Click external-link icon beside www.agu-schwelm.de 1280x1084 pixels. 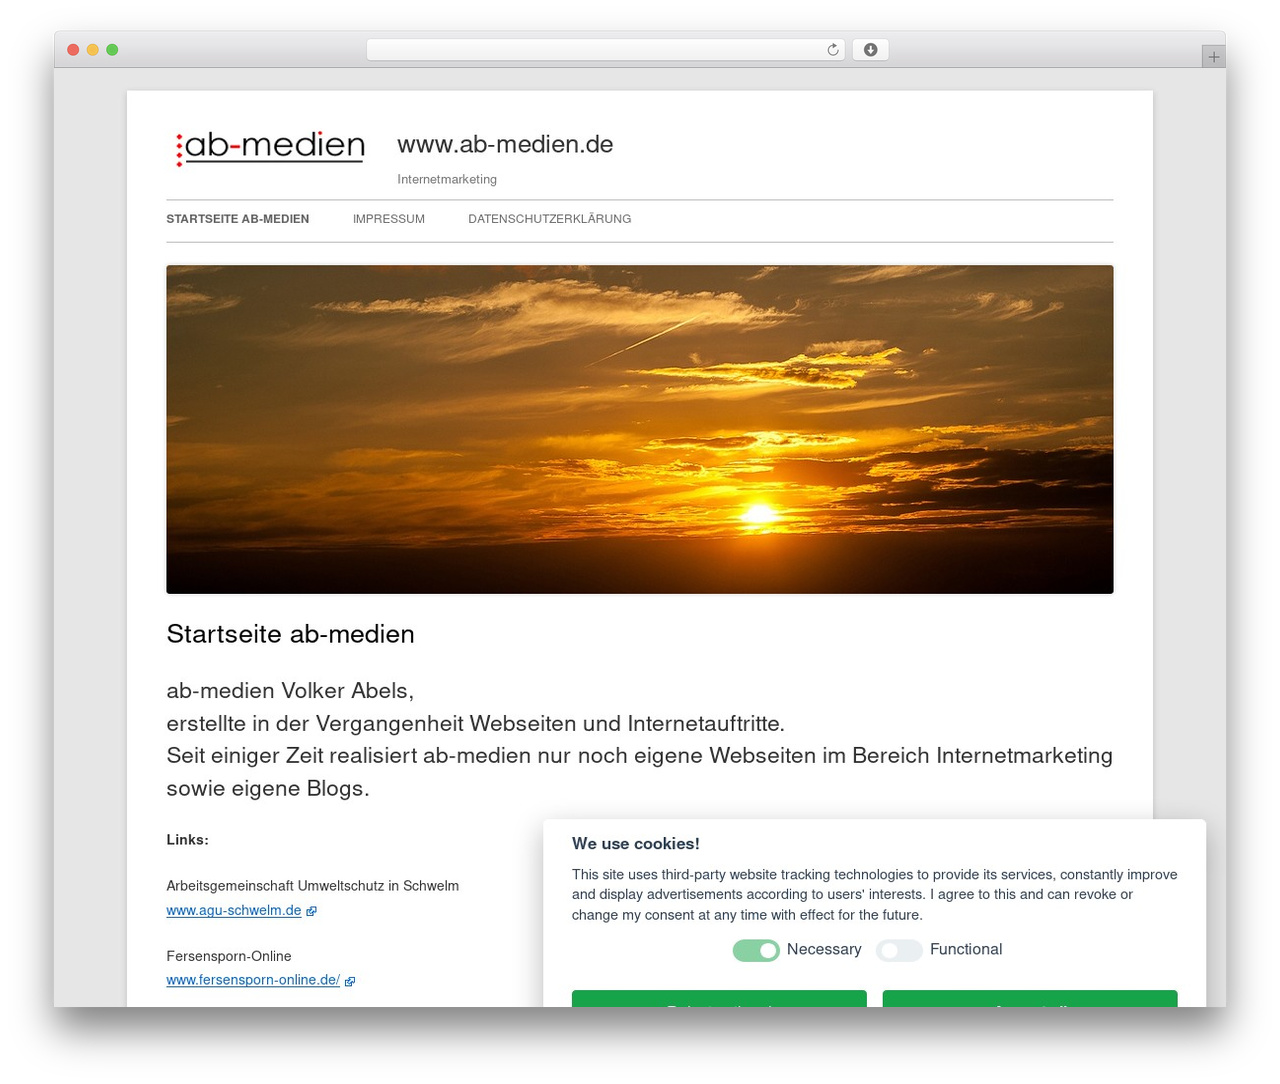tap(311, 911)
